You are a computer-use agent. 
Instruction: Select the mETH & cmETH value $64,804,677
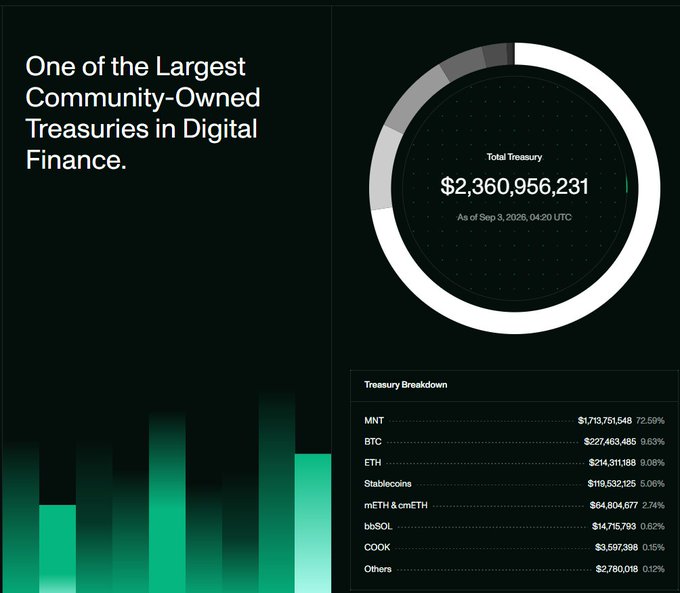(614, 505)
